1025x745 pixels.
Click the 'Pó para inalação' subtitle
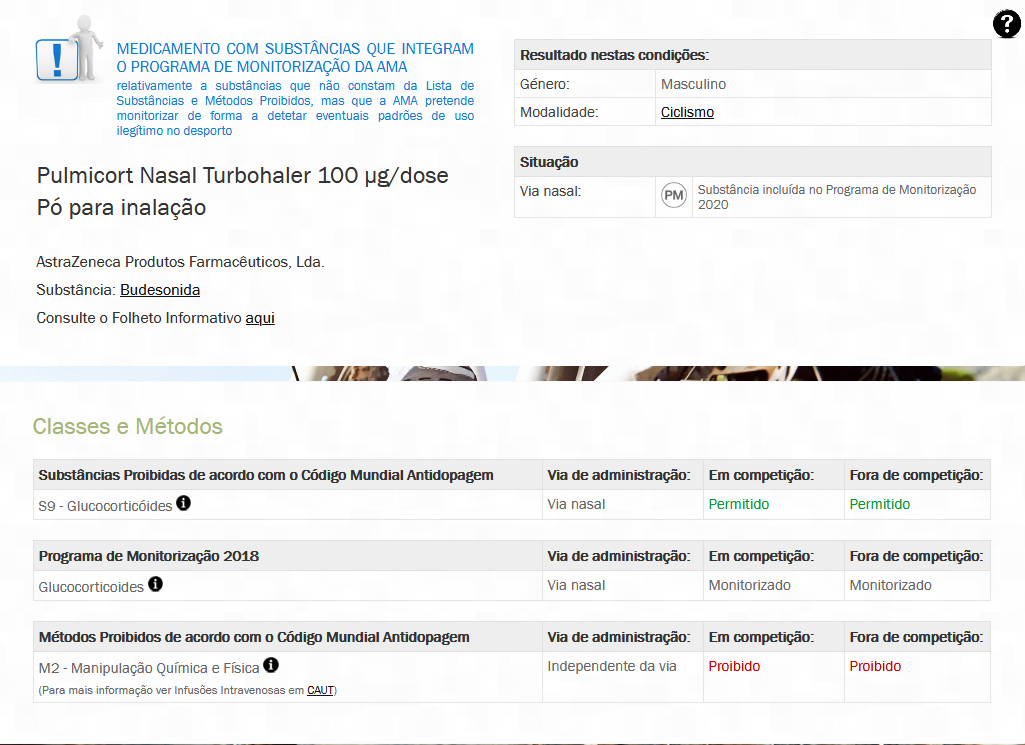pos(122,208)
